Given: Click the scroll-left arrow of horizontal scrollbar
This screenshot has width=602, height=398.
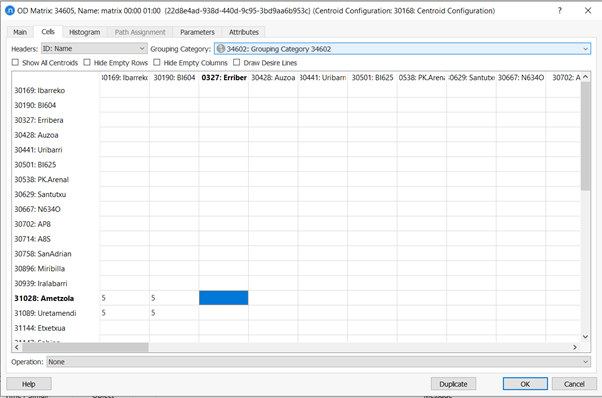Looking at the screenshot, I should (x=17, y=347).
